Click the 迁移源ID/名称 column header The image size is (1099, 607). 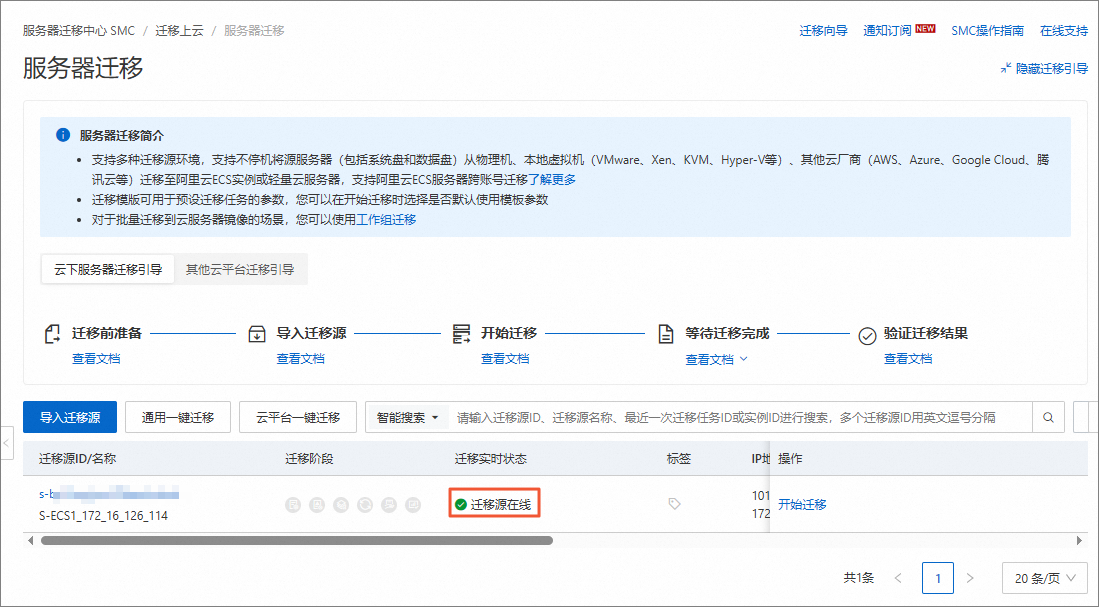(77, 458)
